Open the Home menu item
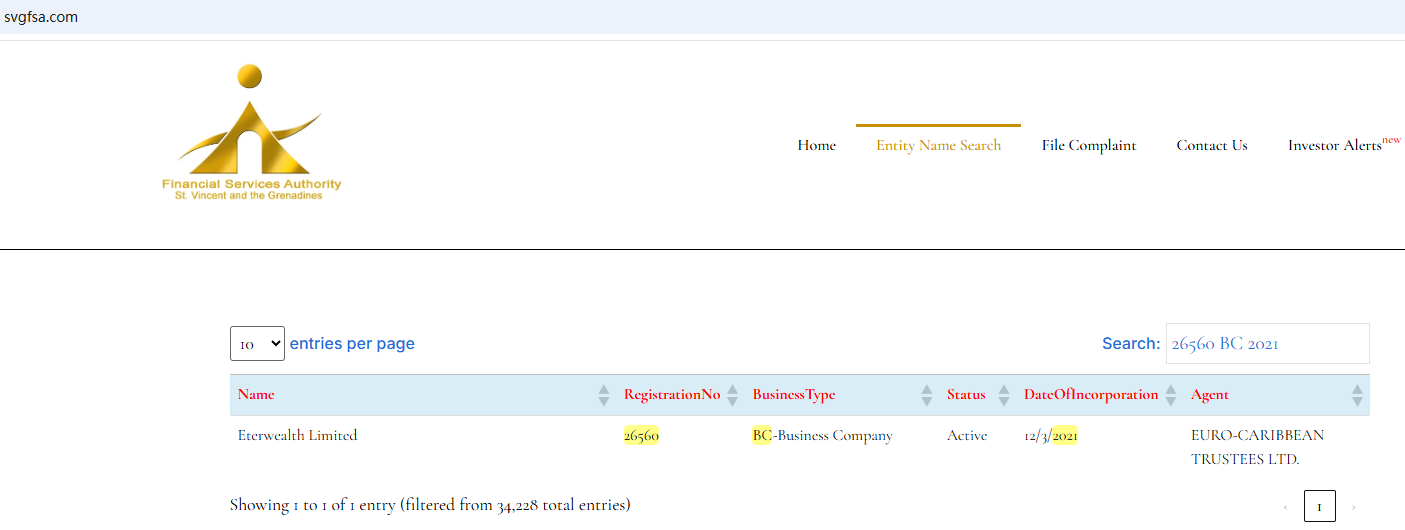The image size is (1405, 530). [x=816, y=145]
